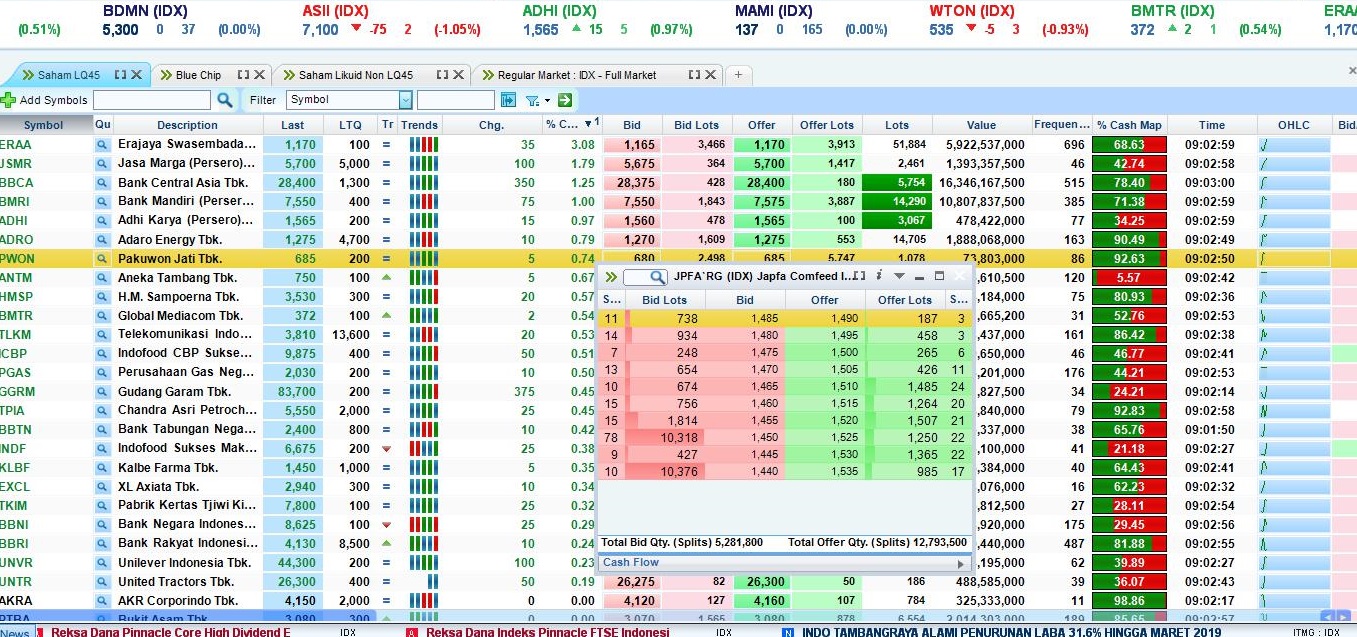Click the detach brackets icon in JPFA window title
This screenshot has height=637, width=1357.
(x=858, y=276)
